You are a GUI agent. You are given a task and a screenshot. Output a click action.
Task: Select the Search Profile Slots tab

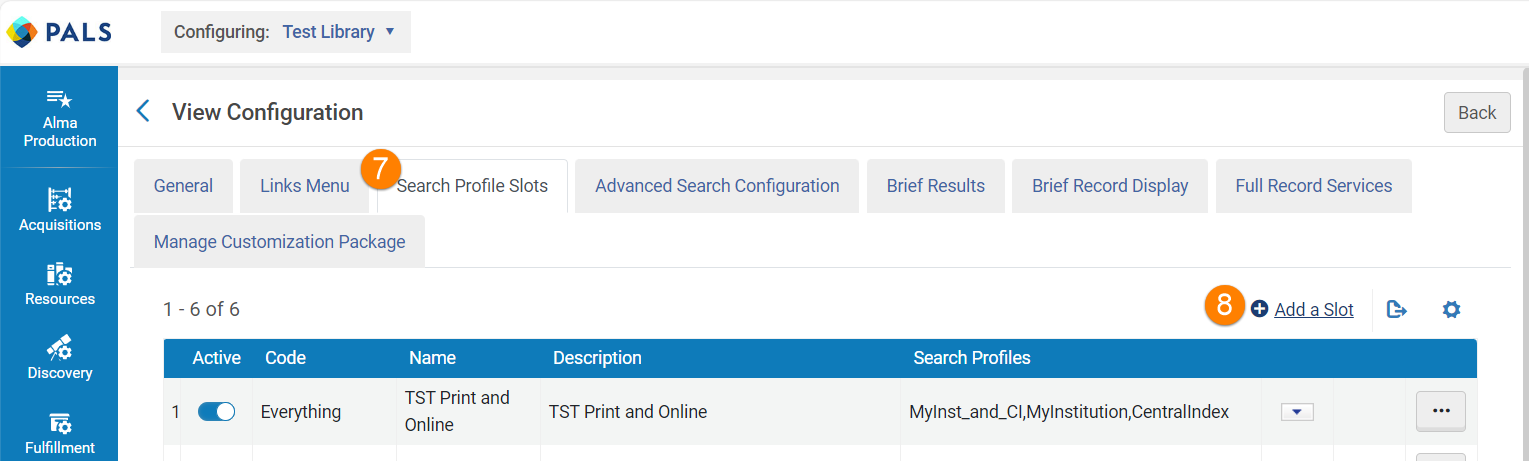[472, 186]
